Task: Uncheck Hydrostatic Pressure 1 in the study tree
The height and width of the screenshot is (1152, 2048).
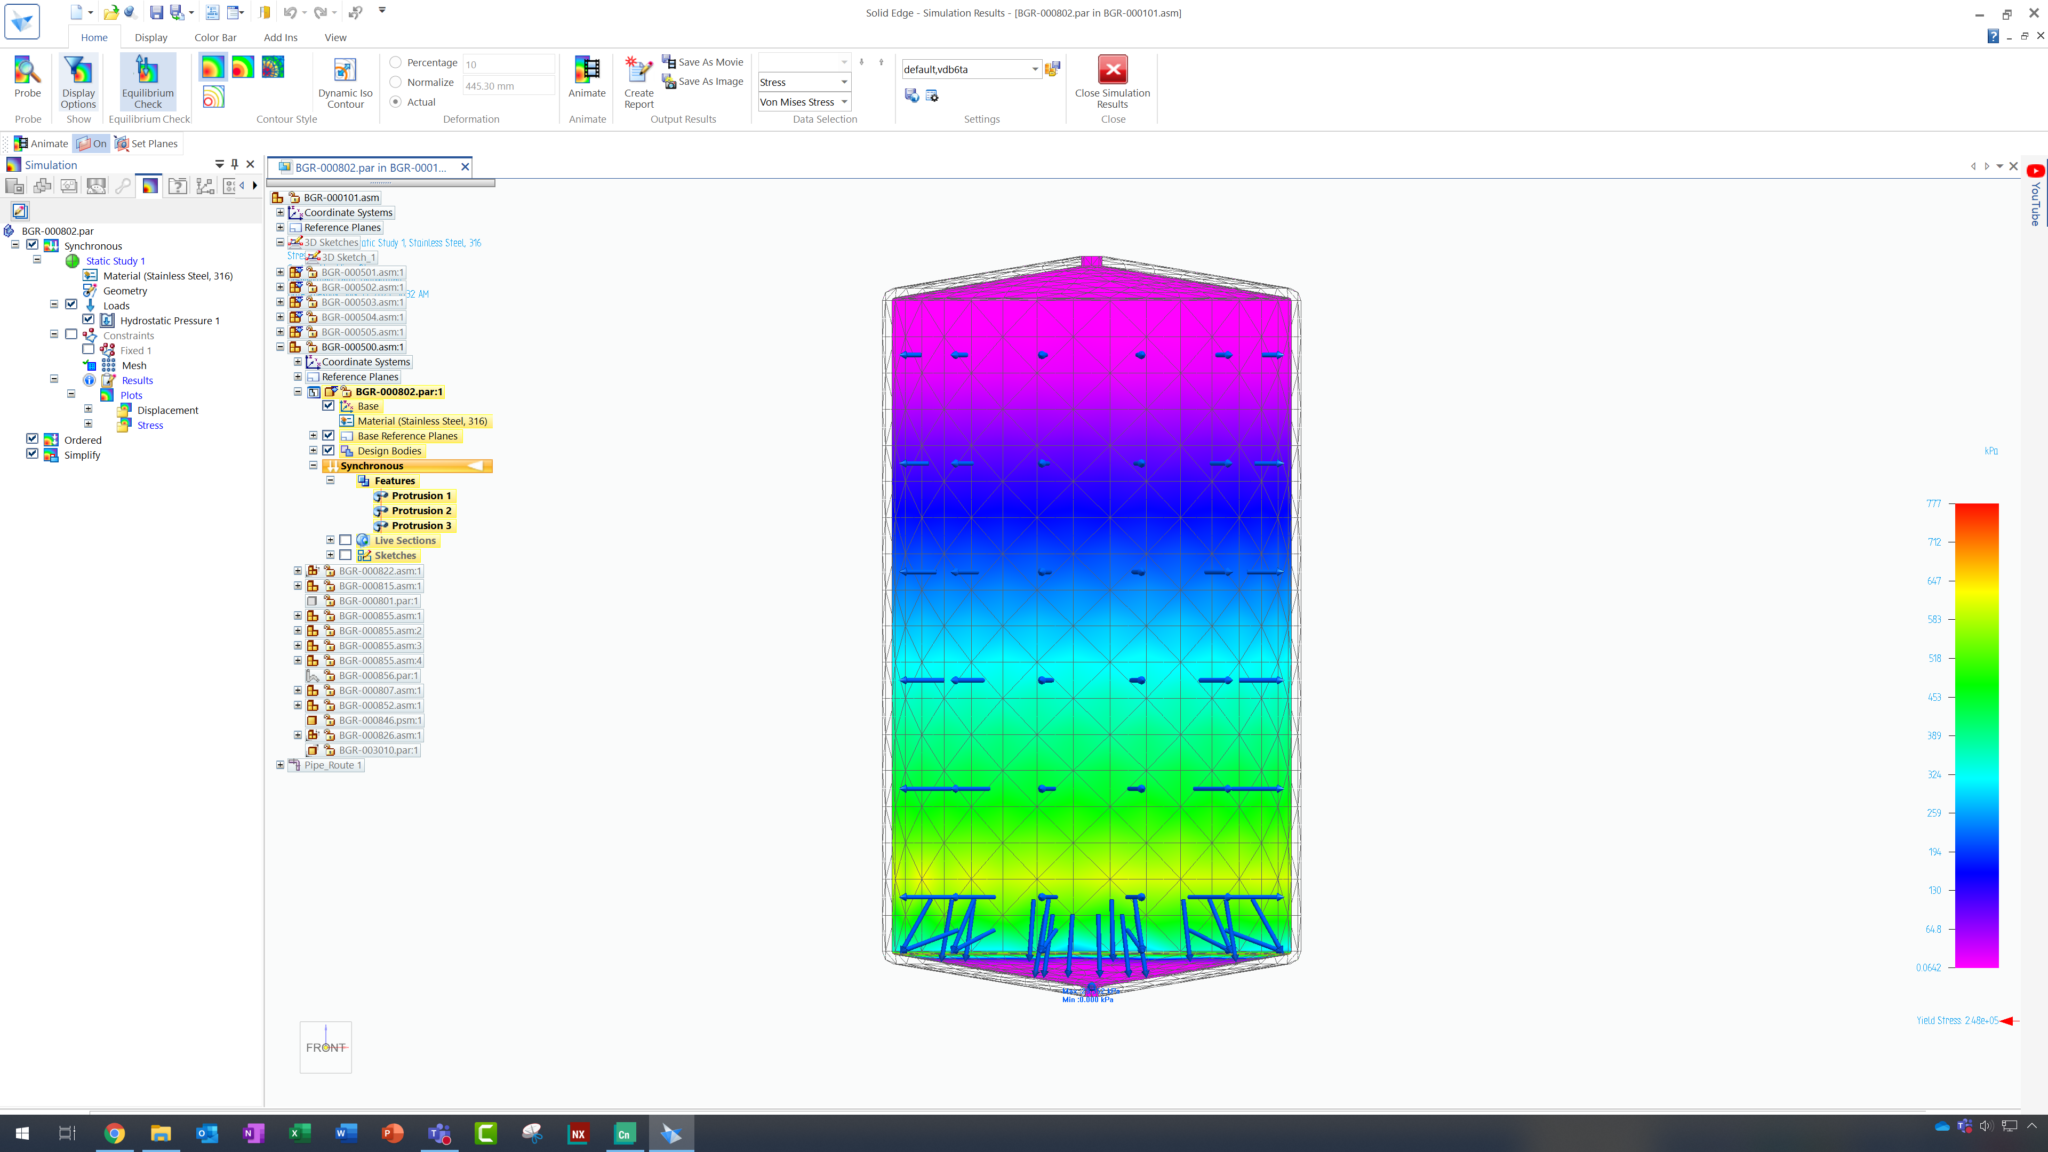Action: 90,319
